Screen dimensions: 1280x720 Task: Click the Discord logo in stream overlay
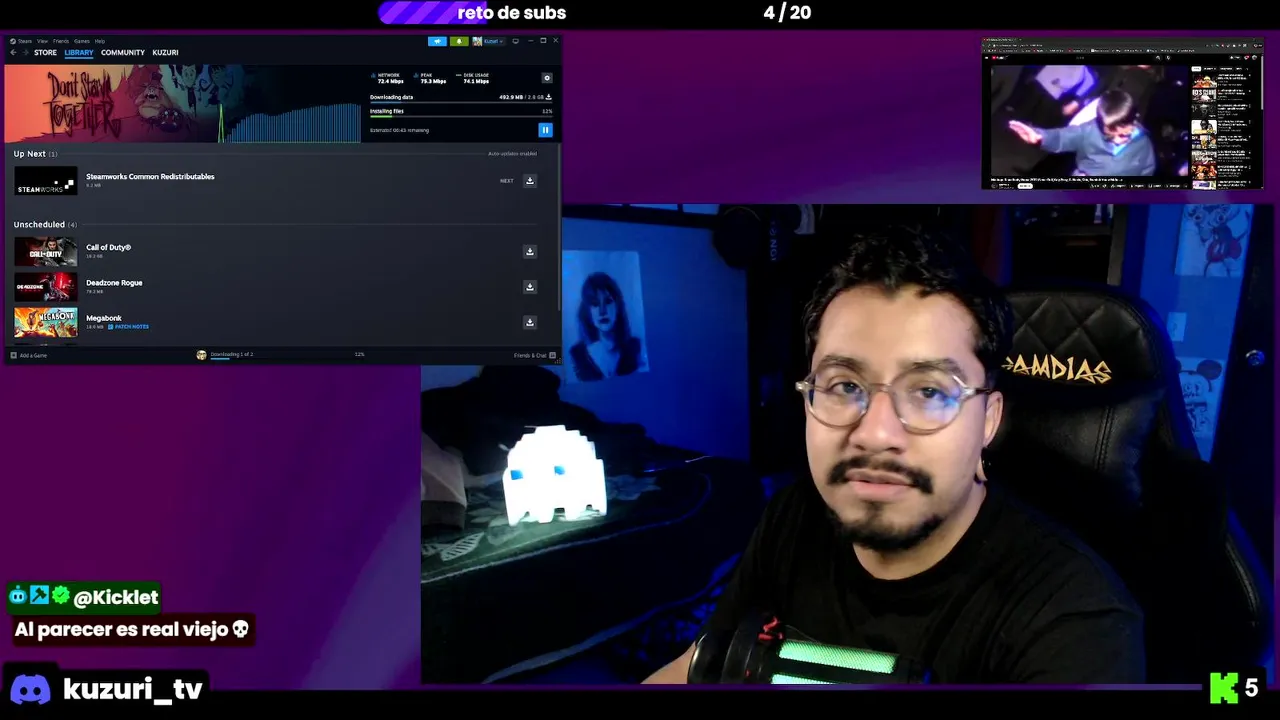coord(30,689)
